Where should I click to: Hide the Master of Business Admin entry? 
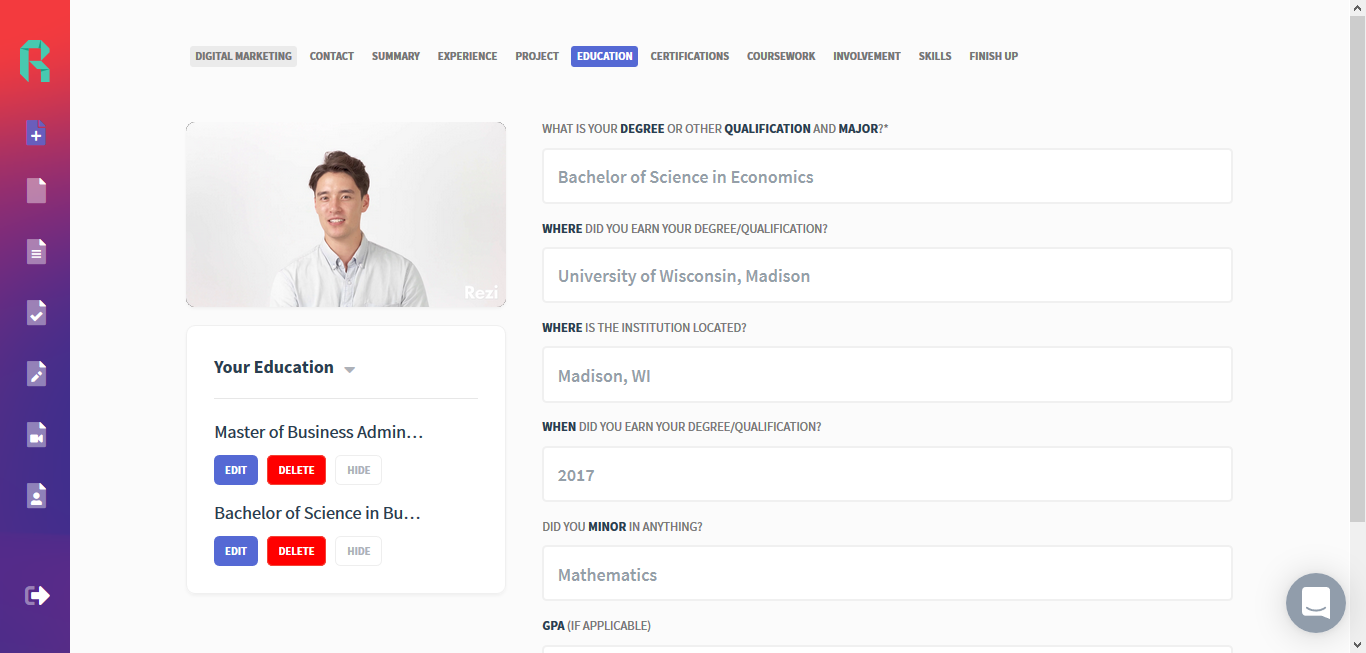358,470
